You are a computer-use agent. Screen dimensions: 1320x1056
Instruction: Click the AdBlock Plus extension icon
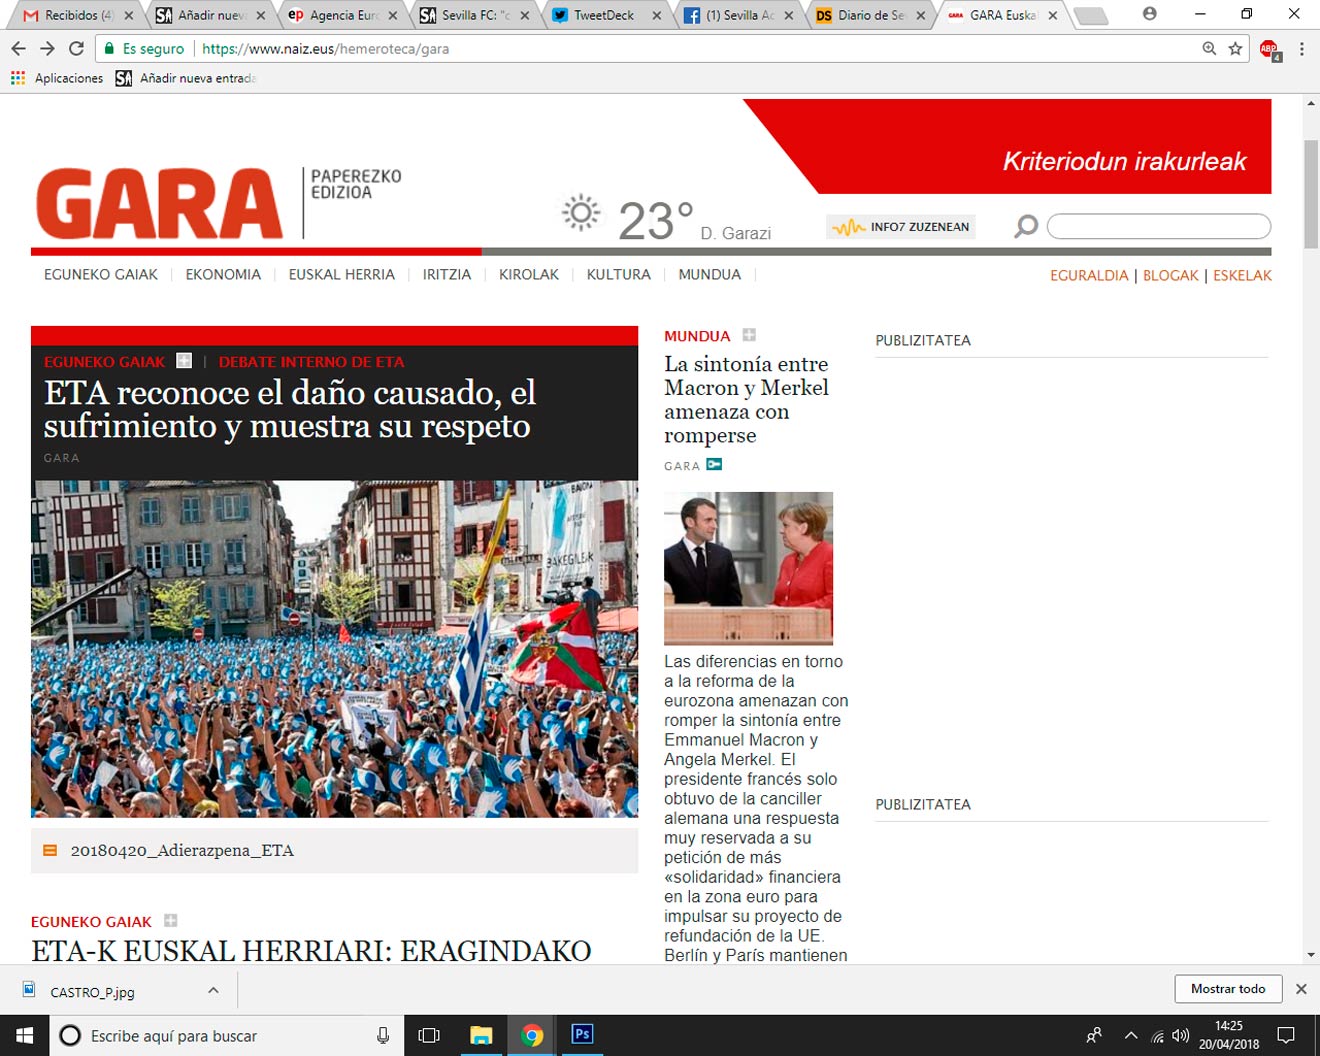coord(1268,48)
